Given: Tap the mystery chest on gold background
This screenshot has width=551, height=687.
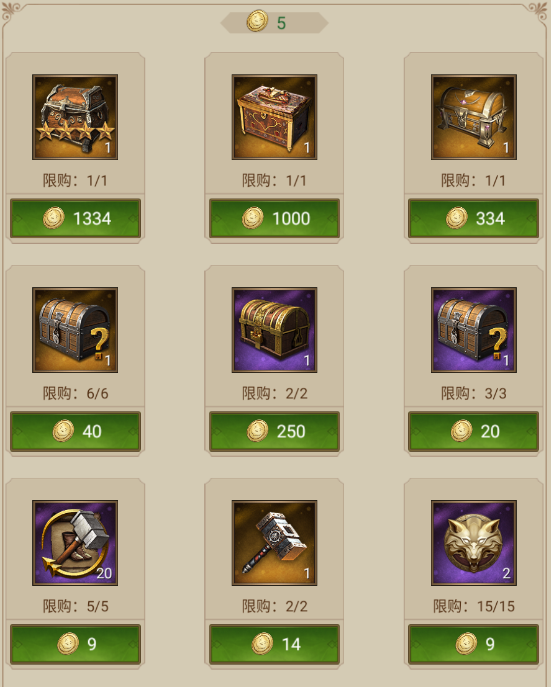Looking at the screenshot, I should click(x=75, y=330).
